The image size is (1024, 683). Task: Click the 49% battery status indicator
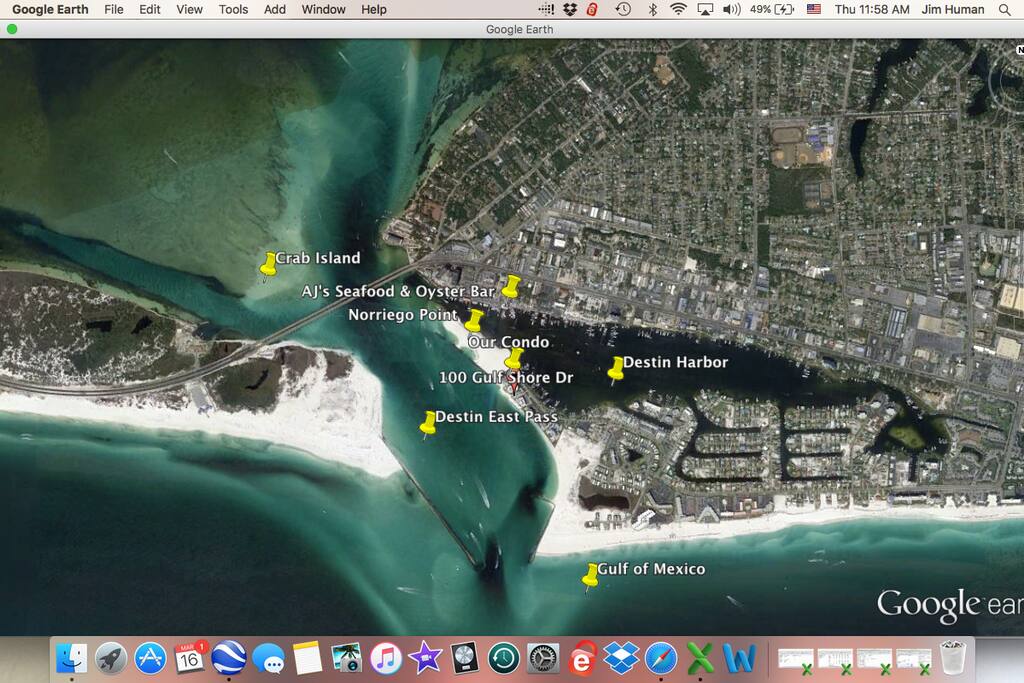pos(772,9)
